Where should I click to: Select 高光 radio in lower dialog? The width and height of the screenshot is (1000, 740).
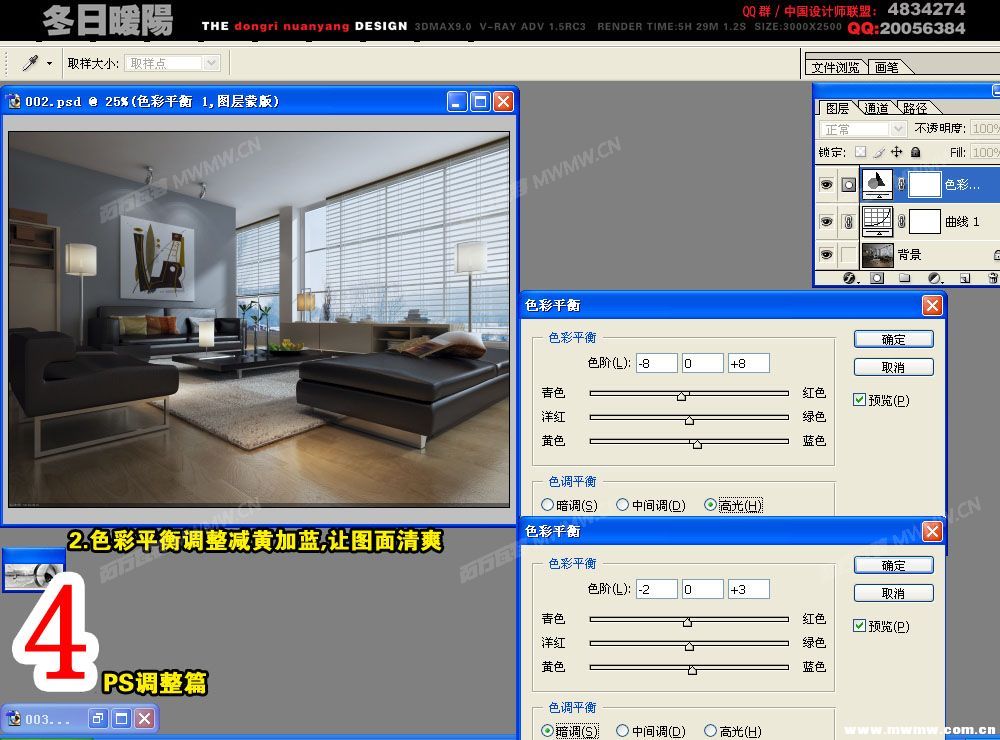(x=710, y=730)
